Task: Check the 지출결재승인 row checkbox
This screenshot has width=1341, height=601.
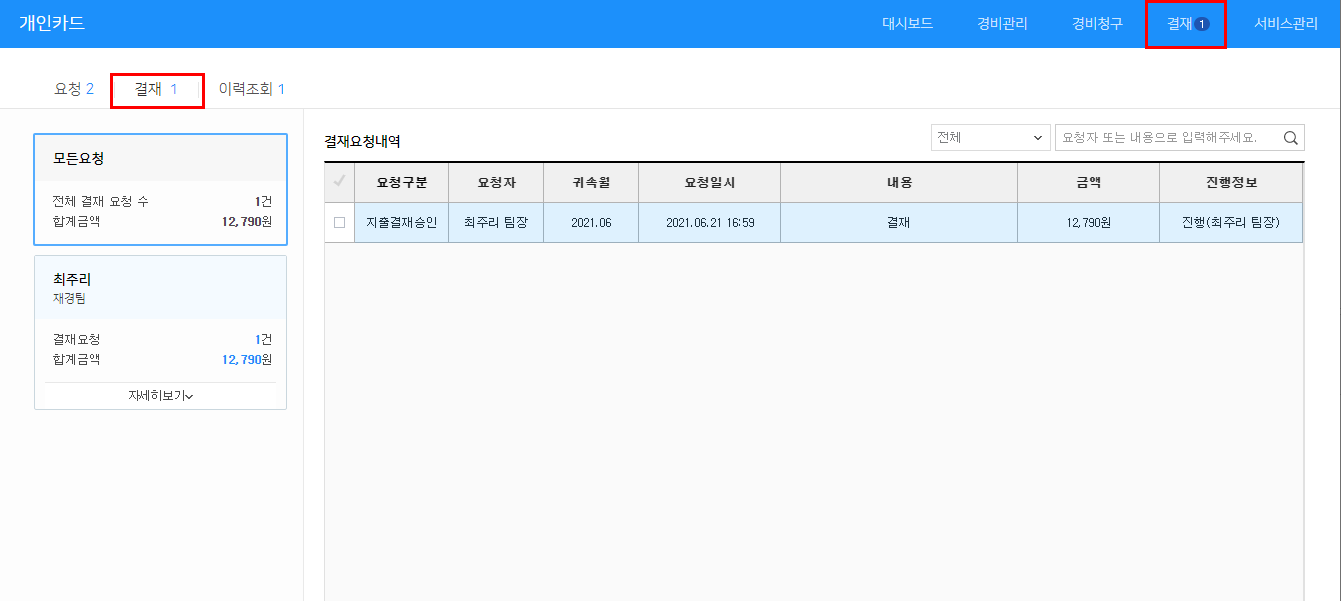Action: tap(339, 222)
